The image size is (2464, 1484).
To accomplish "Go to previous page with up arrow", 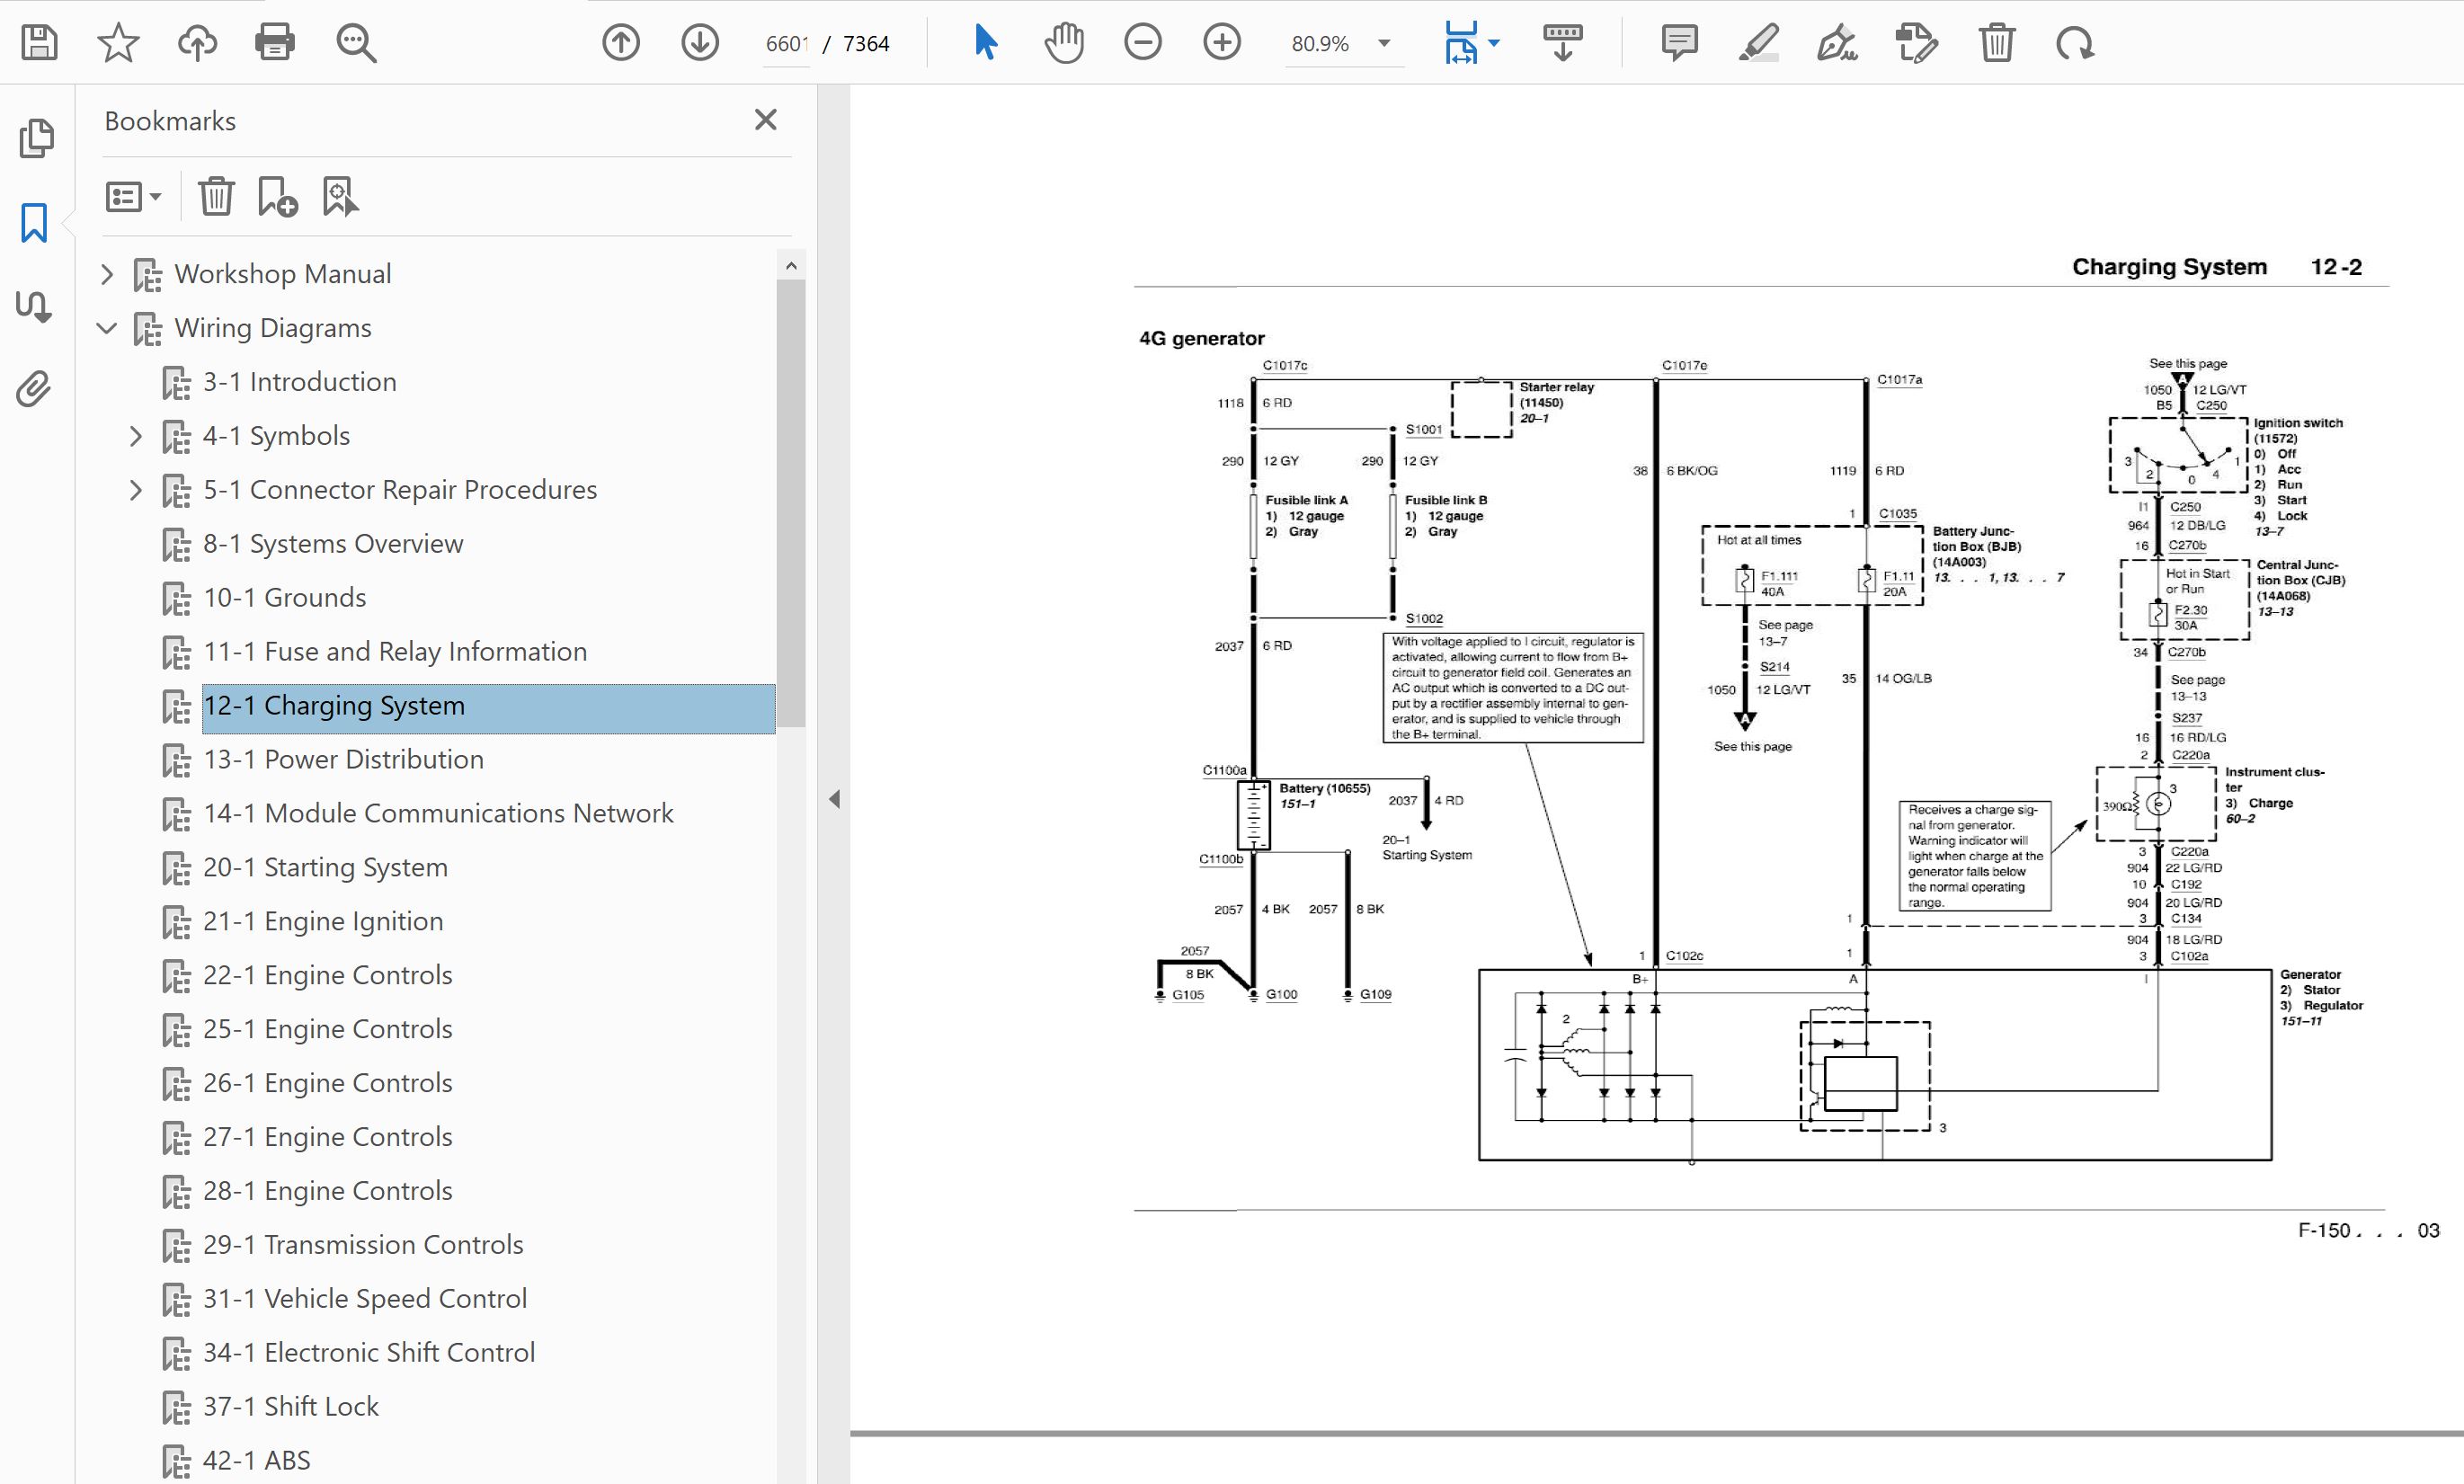I will [x=621, y=43].
